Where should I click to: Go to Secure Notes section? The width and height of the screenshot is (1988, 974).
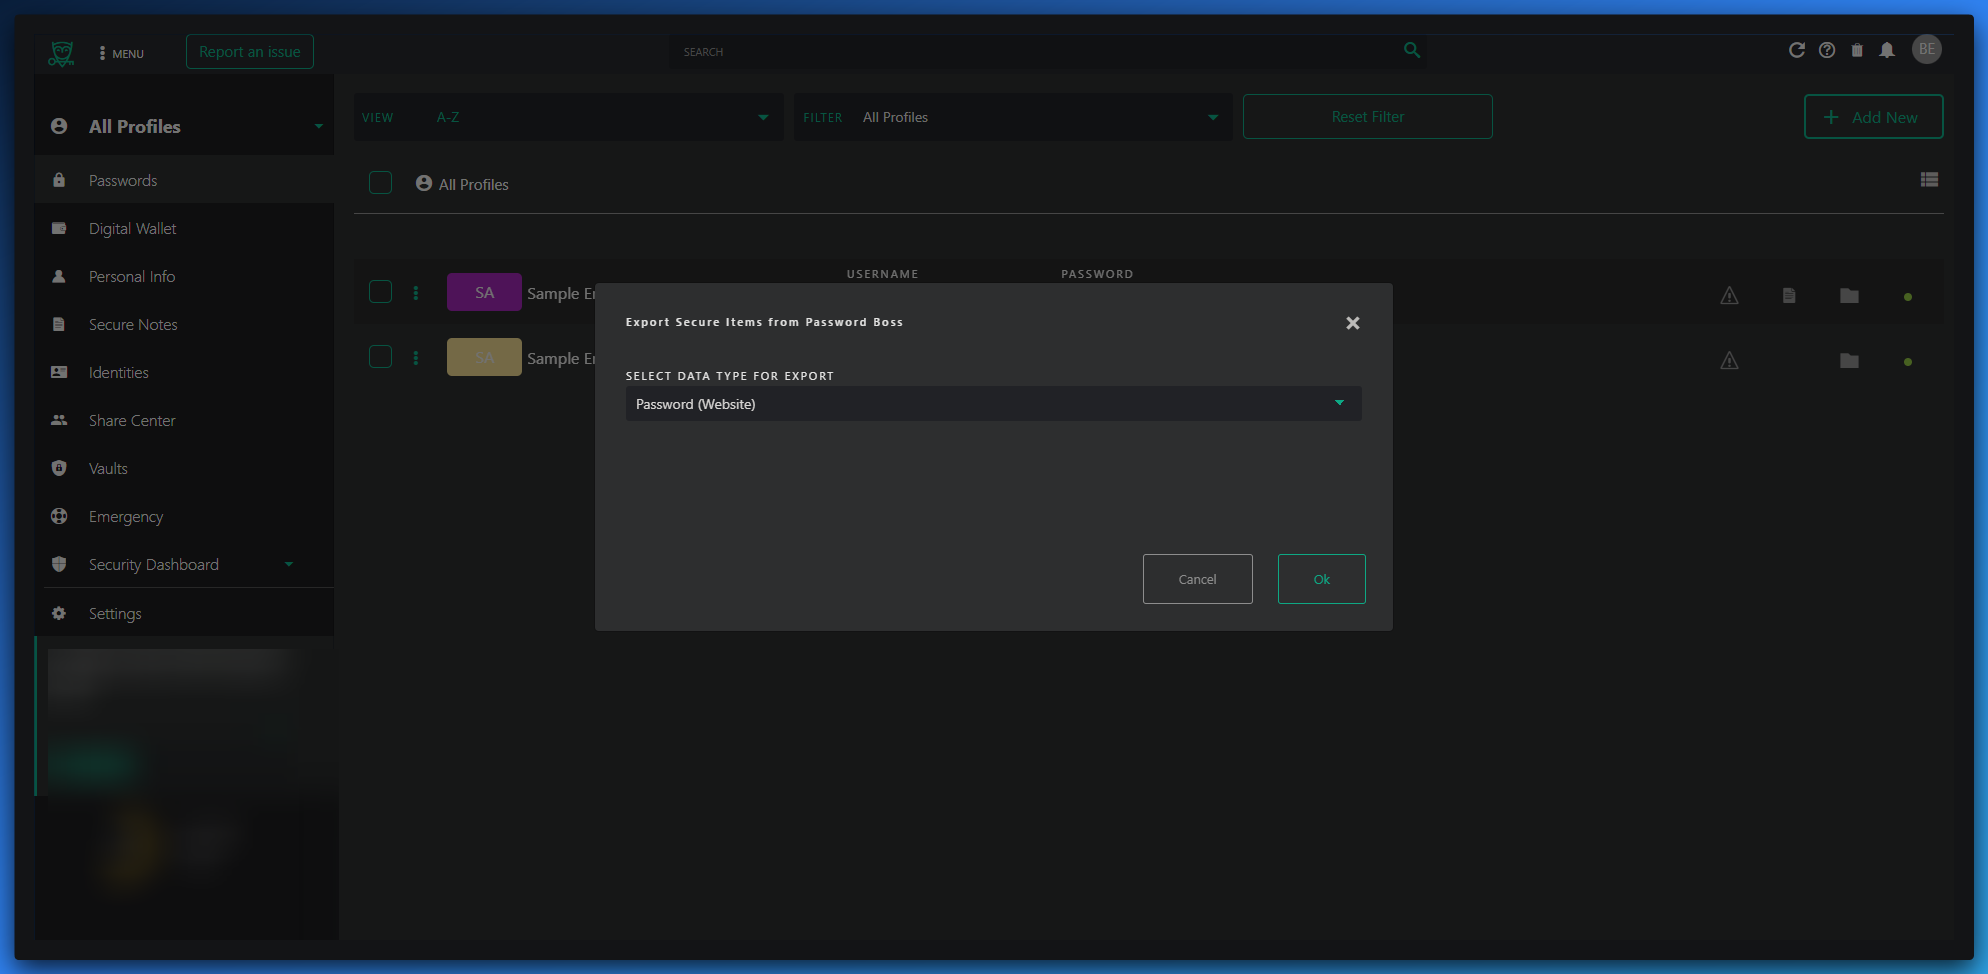click(133, 325)
